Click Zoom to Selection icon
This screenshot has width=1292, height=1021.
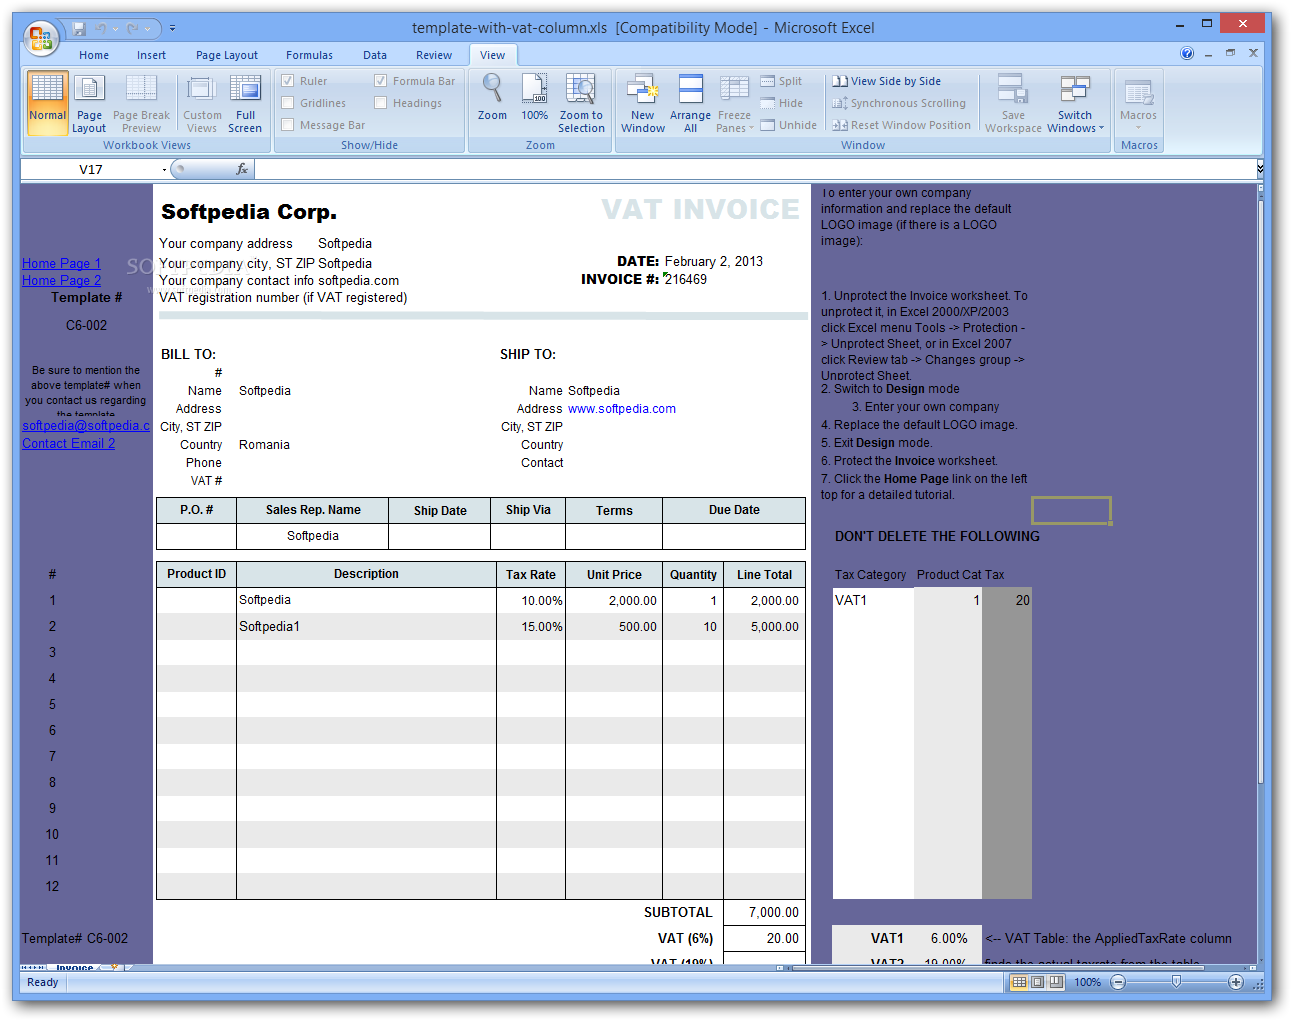click(581, 103)
